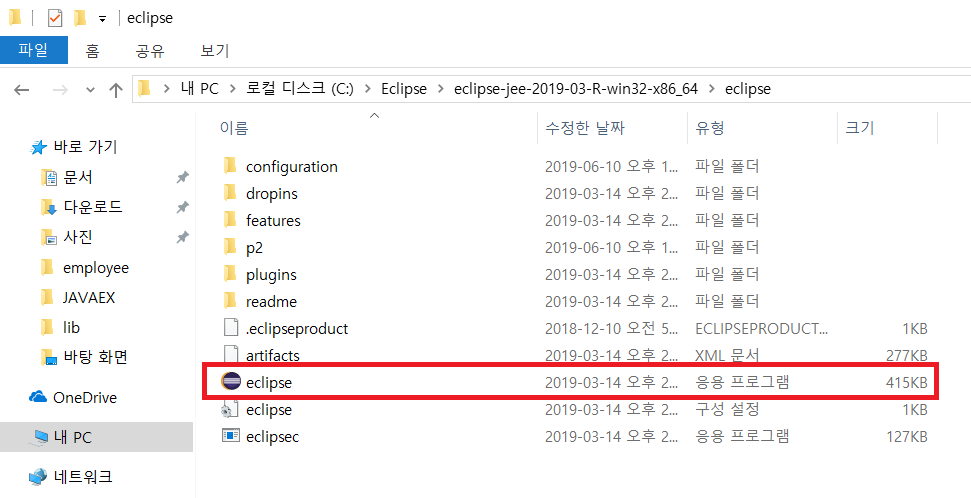Expand the chevron after Eclipse in address bar
The image size is (971, 498).
pos(441,89)
